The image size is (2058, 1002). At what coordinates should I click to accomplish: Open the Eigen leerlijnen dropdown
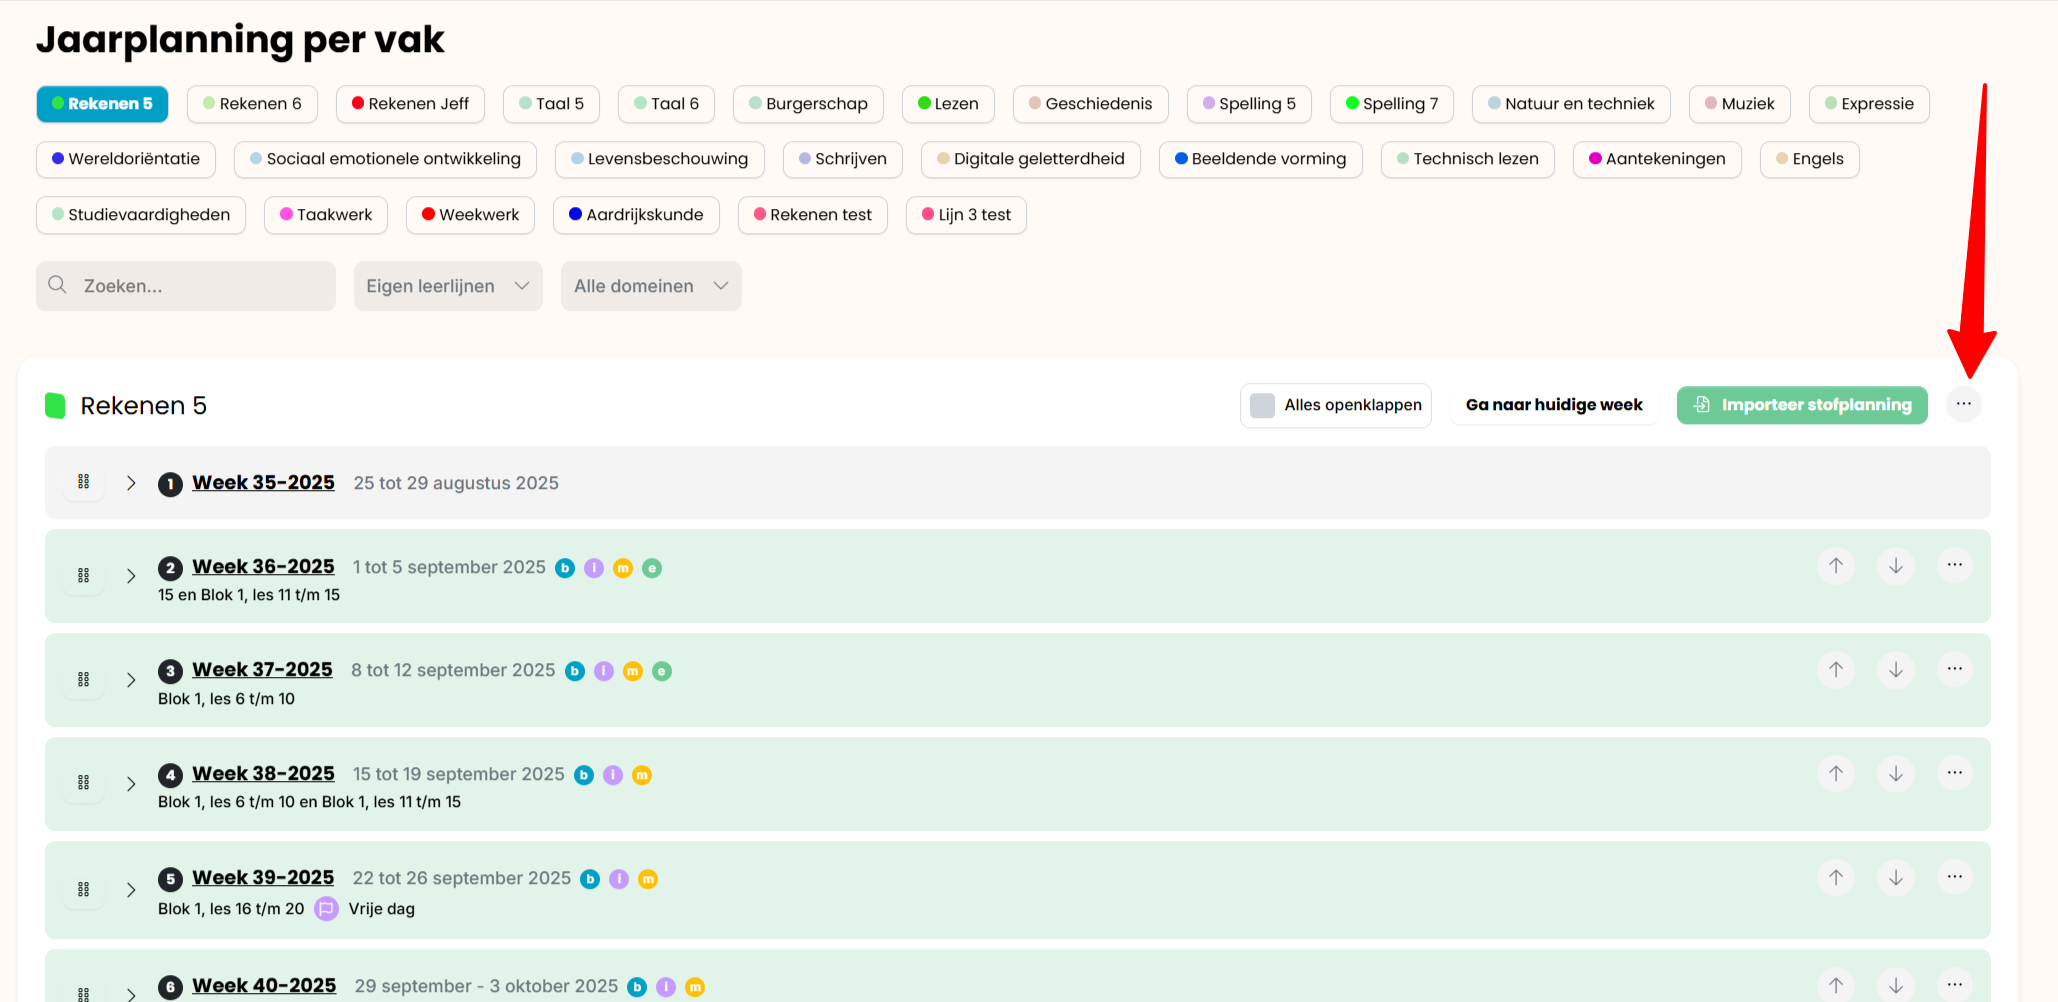pos(448,286)
